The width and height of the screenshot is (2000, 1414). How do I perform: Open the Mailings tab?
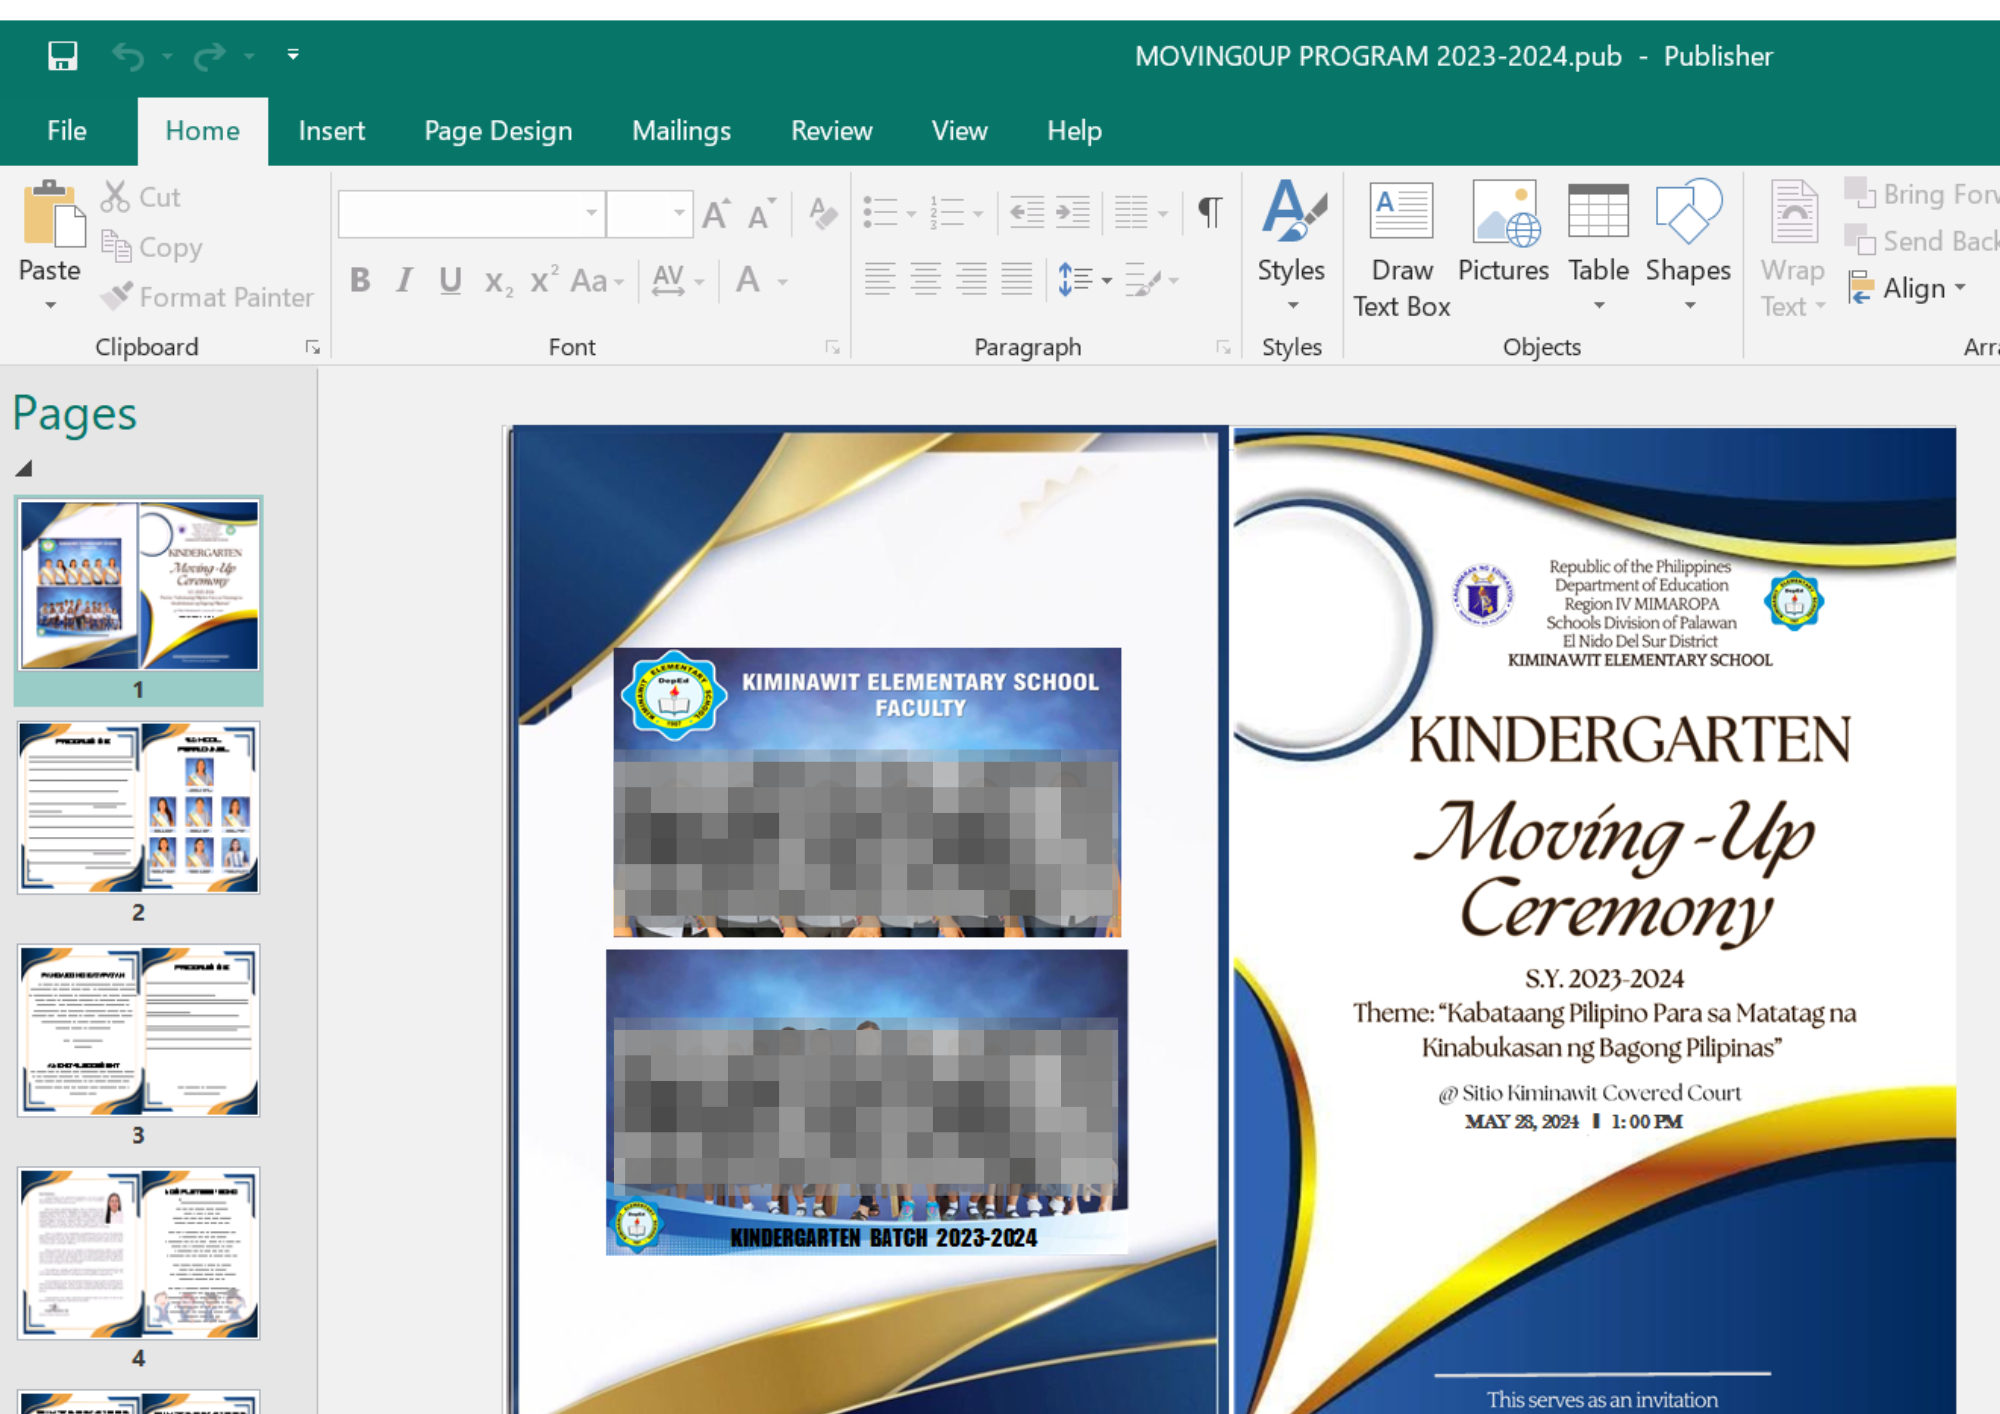[681, 131]
